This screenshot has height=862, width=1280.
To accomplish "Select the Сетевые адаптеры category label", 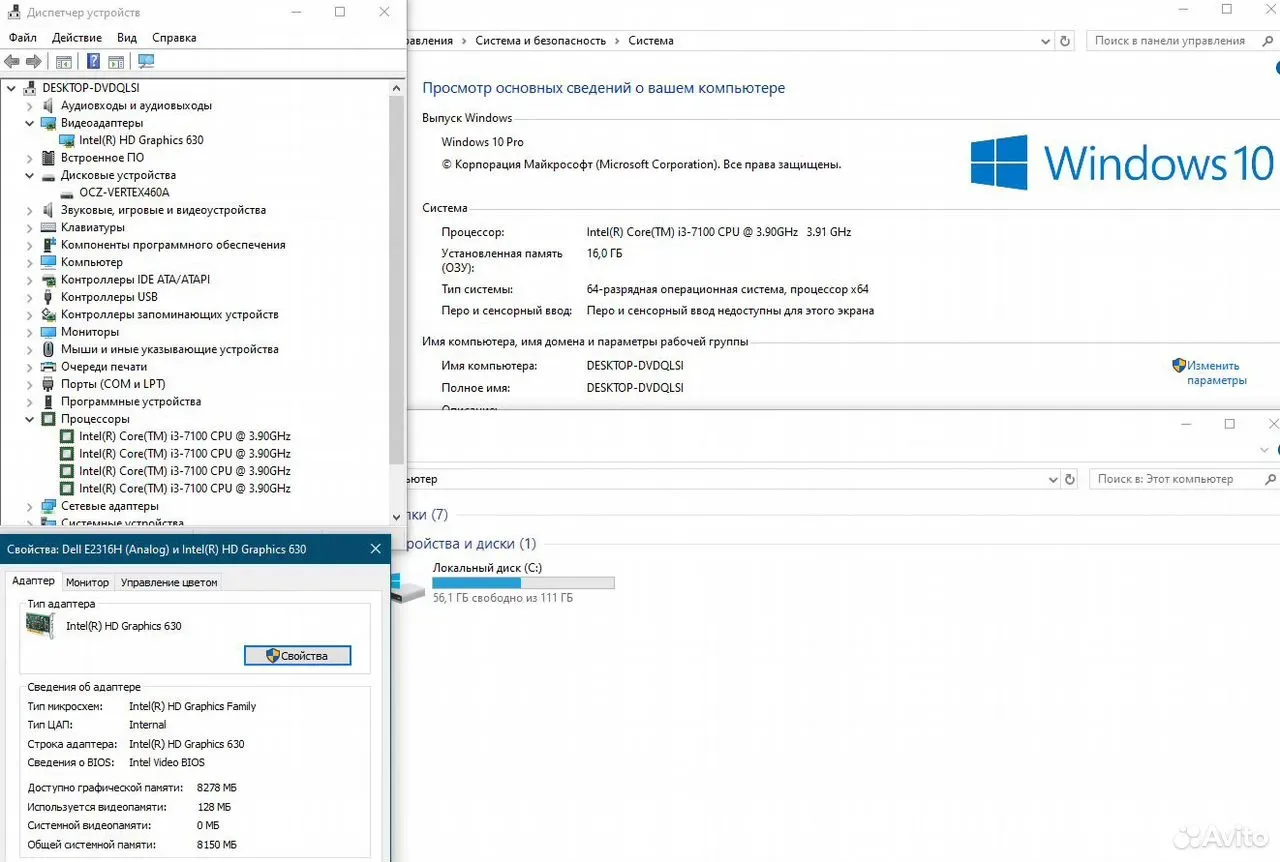I will tap(110, 506).
